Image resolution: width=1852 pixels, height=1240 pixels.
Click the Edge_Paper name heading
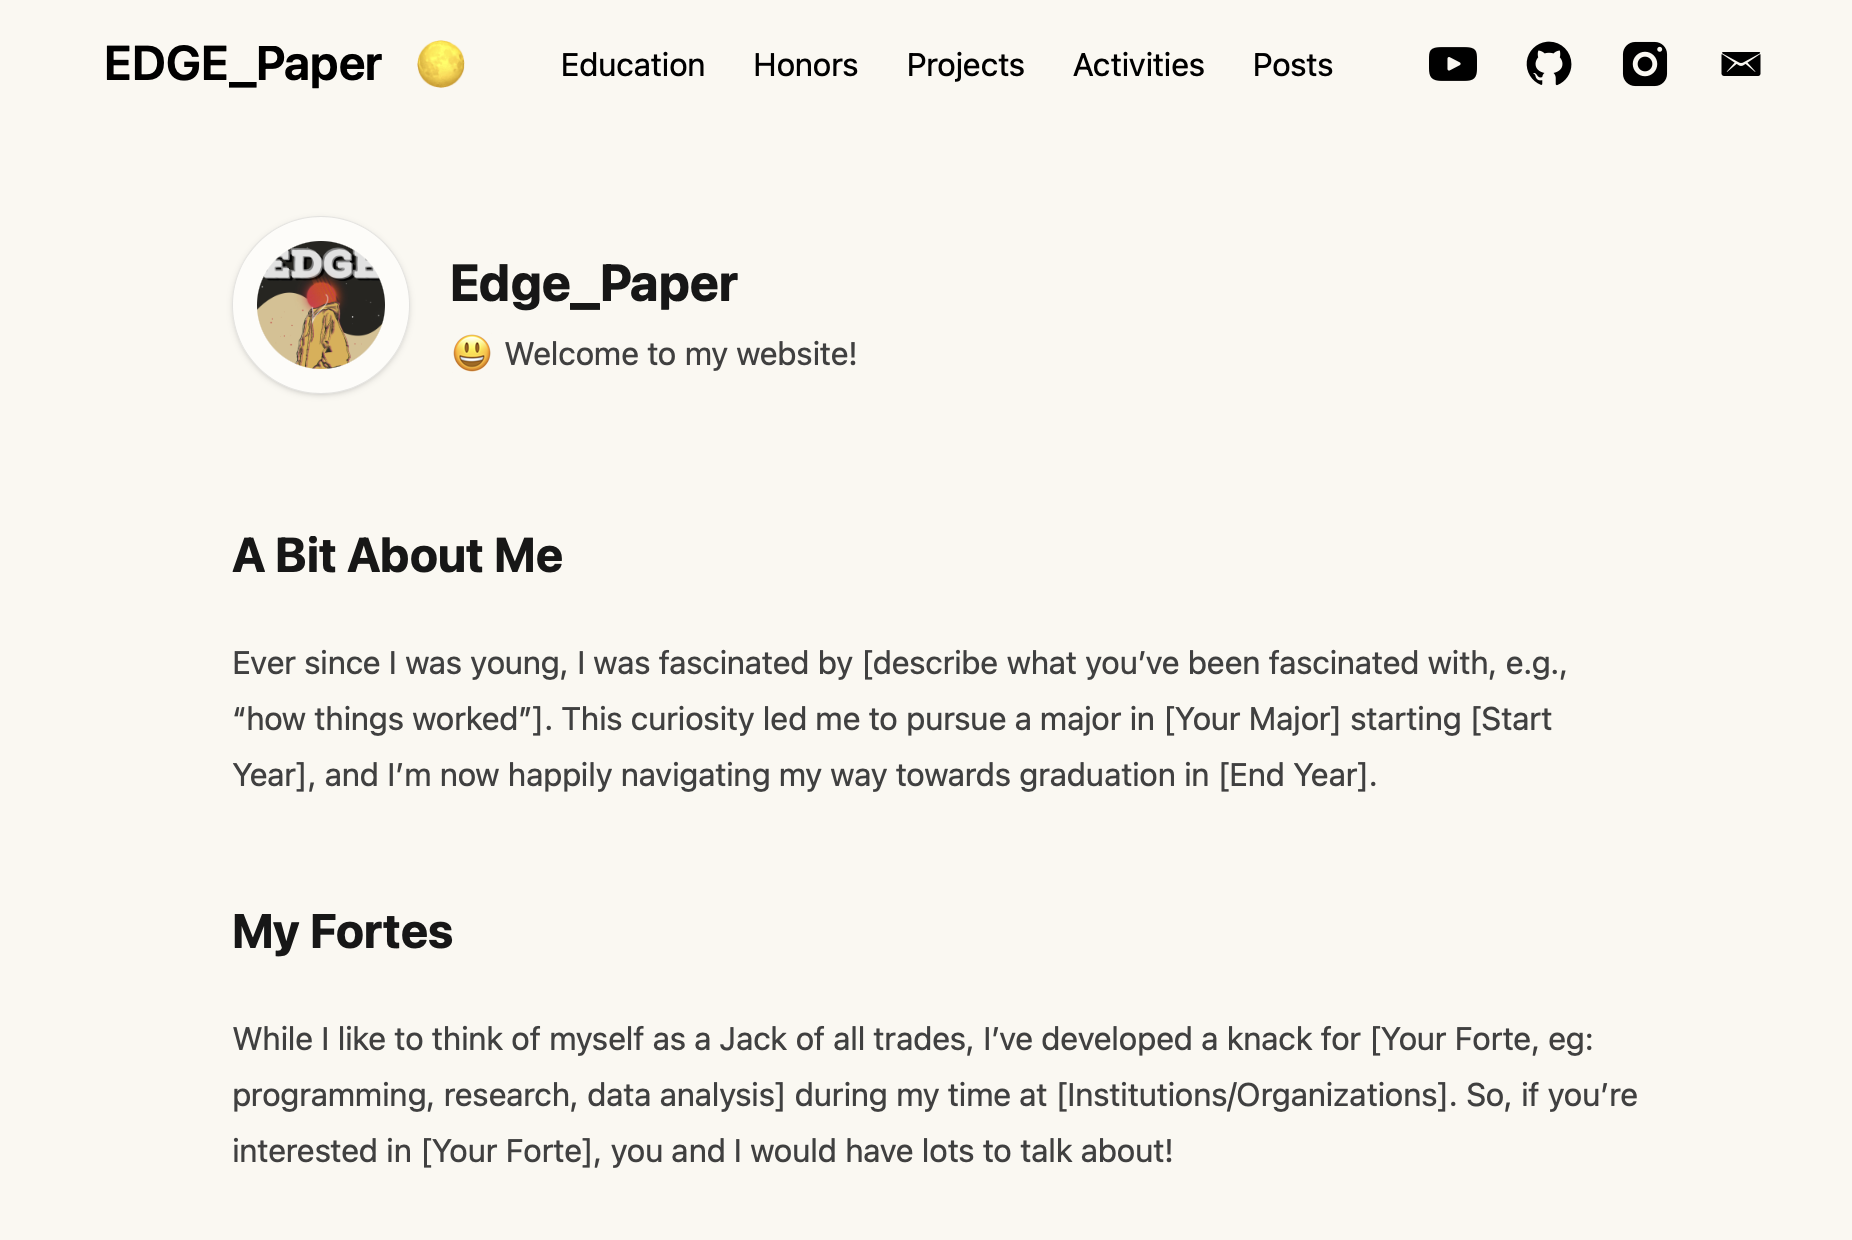point(594,284)
